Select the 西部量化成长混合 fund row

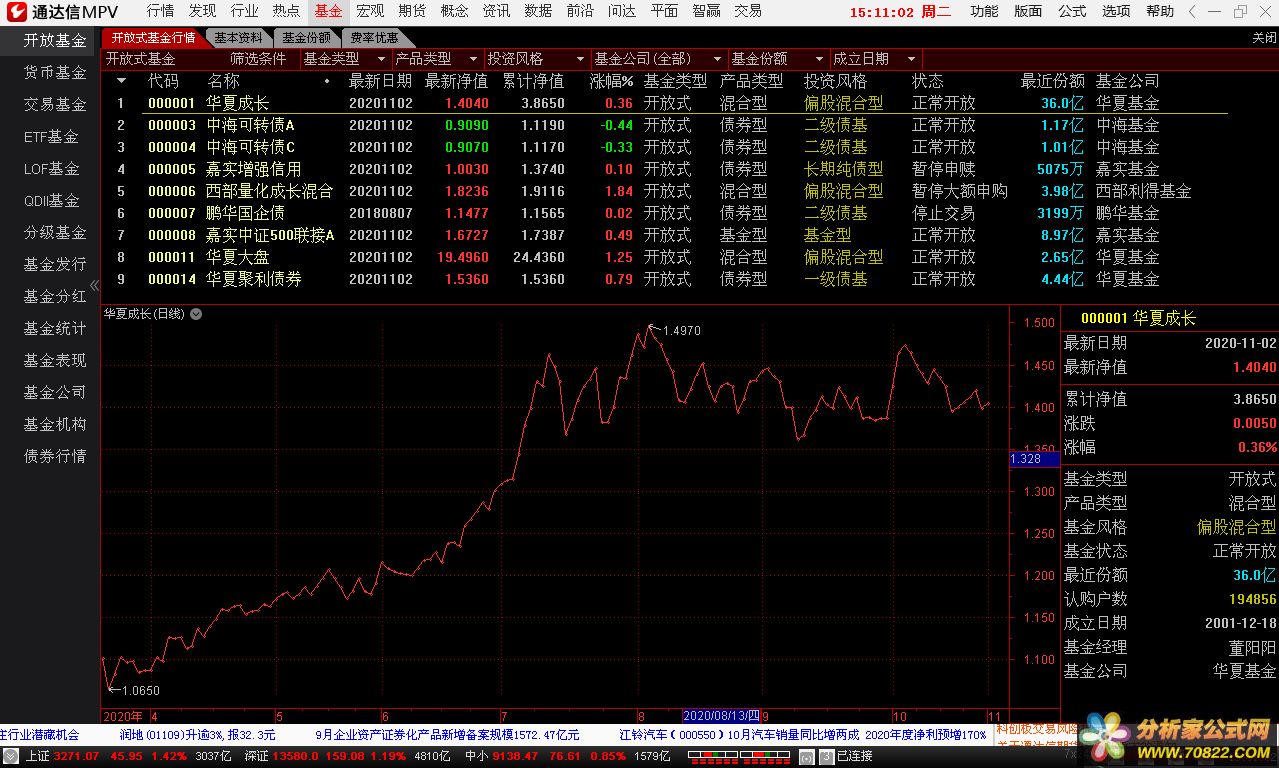click(665, 191)
